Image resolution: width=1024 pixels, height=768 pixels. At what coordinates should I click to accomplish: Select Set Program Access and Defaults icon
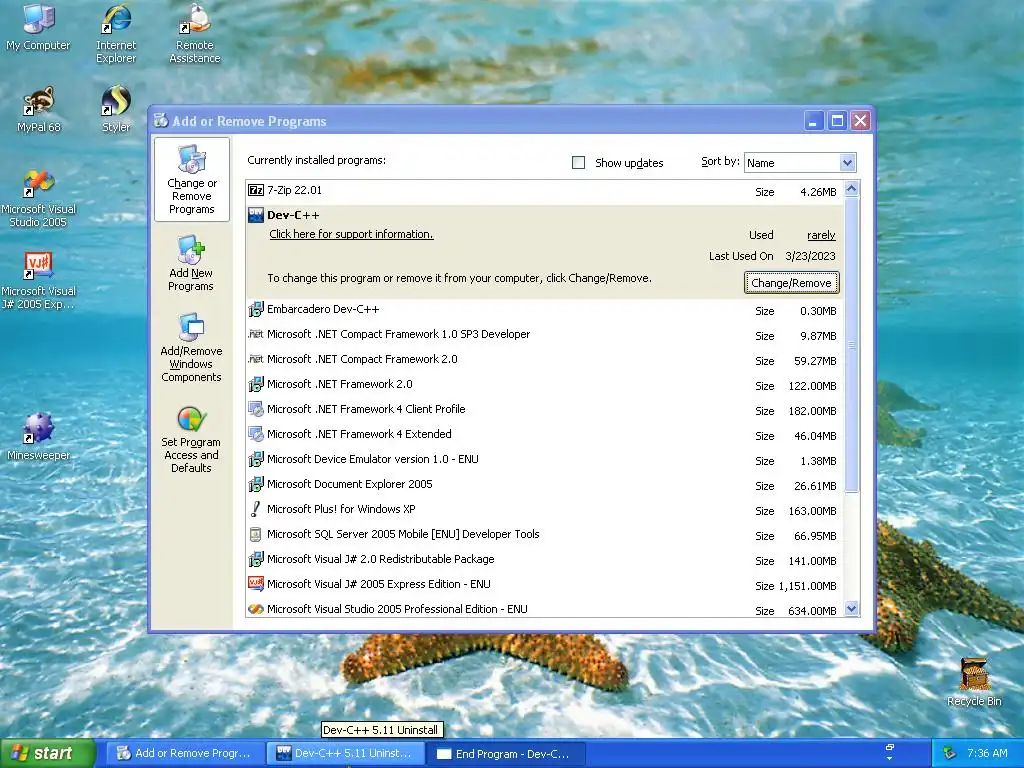pos(191,439)
